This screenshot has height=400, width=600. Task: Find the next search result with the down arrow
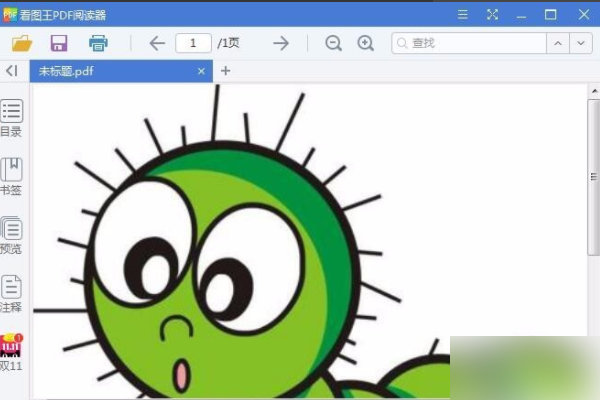point(581,43)
